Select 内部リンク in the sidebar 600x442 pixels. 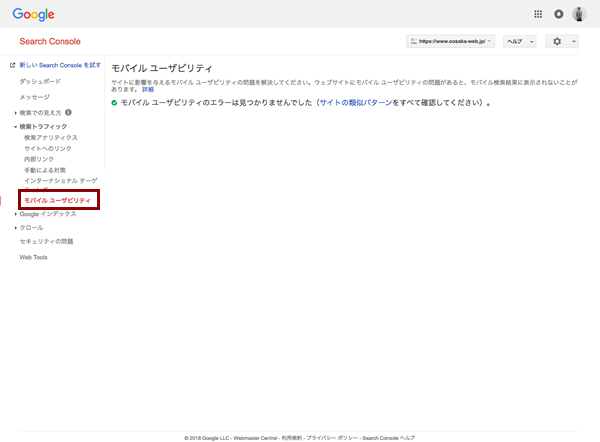click(x=39, y=159)
